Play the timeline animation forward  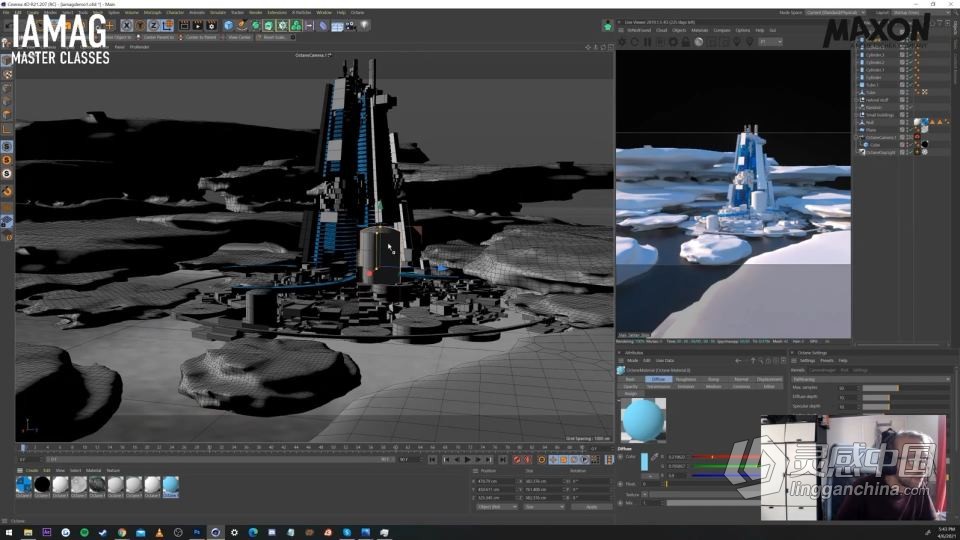(468, 459)
